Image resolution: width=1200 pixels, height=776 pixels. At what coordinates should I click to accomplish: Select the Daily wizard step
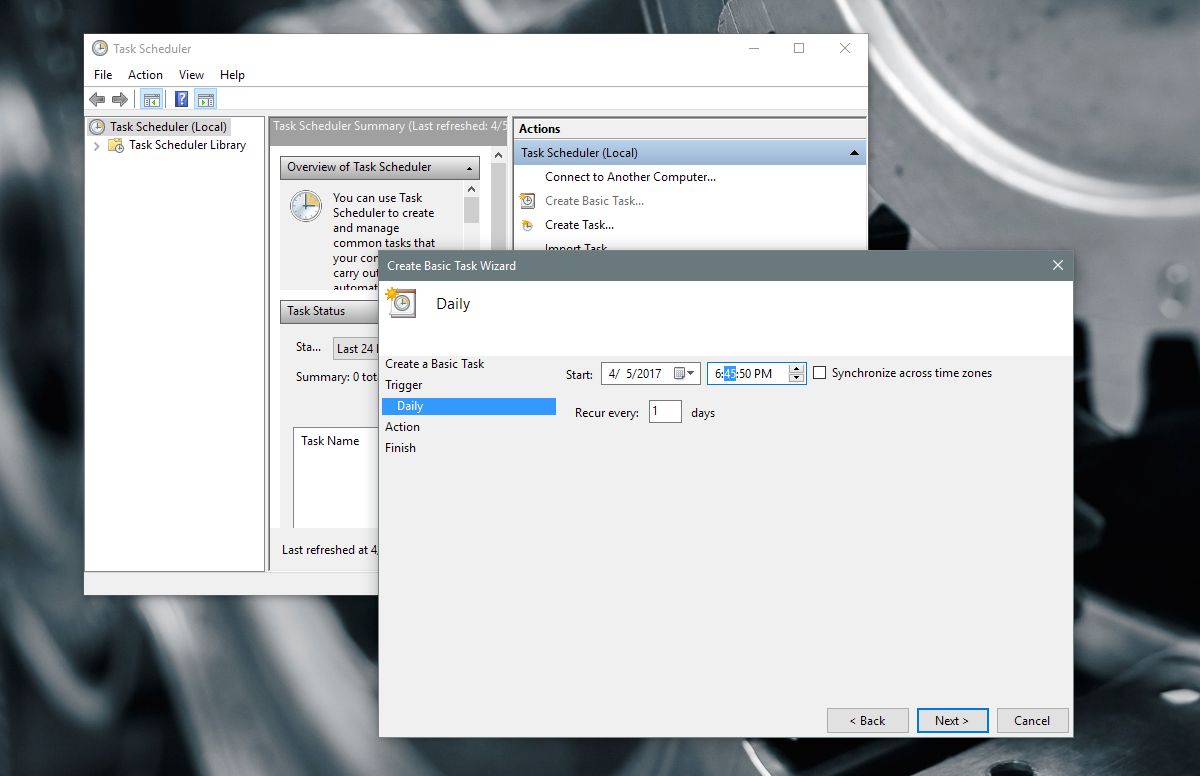coord(468,406)
